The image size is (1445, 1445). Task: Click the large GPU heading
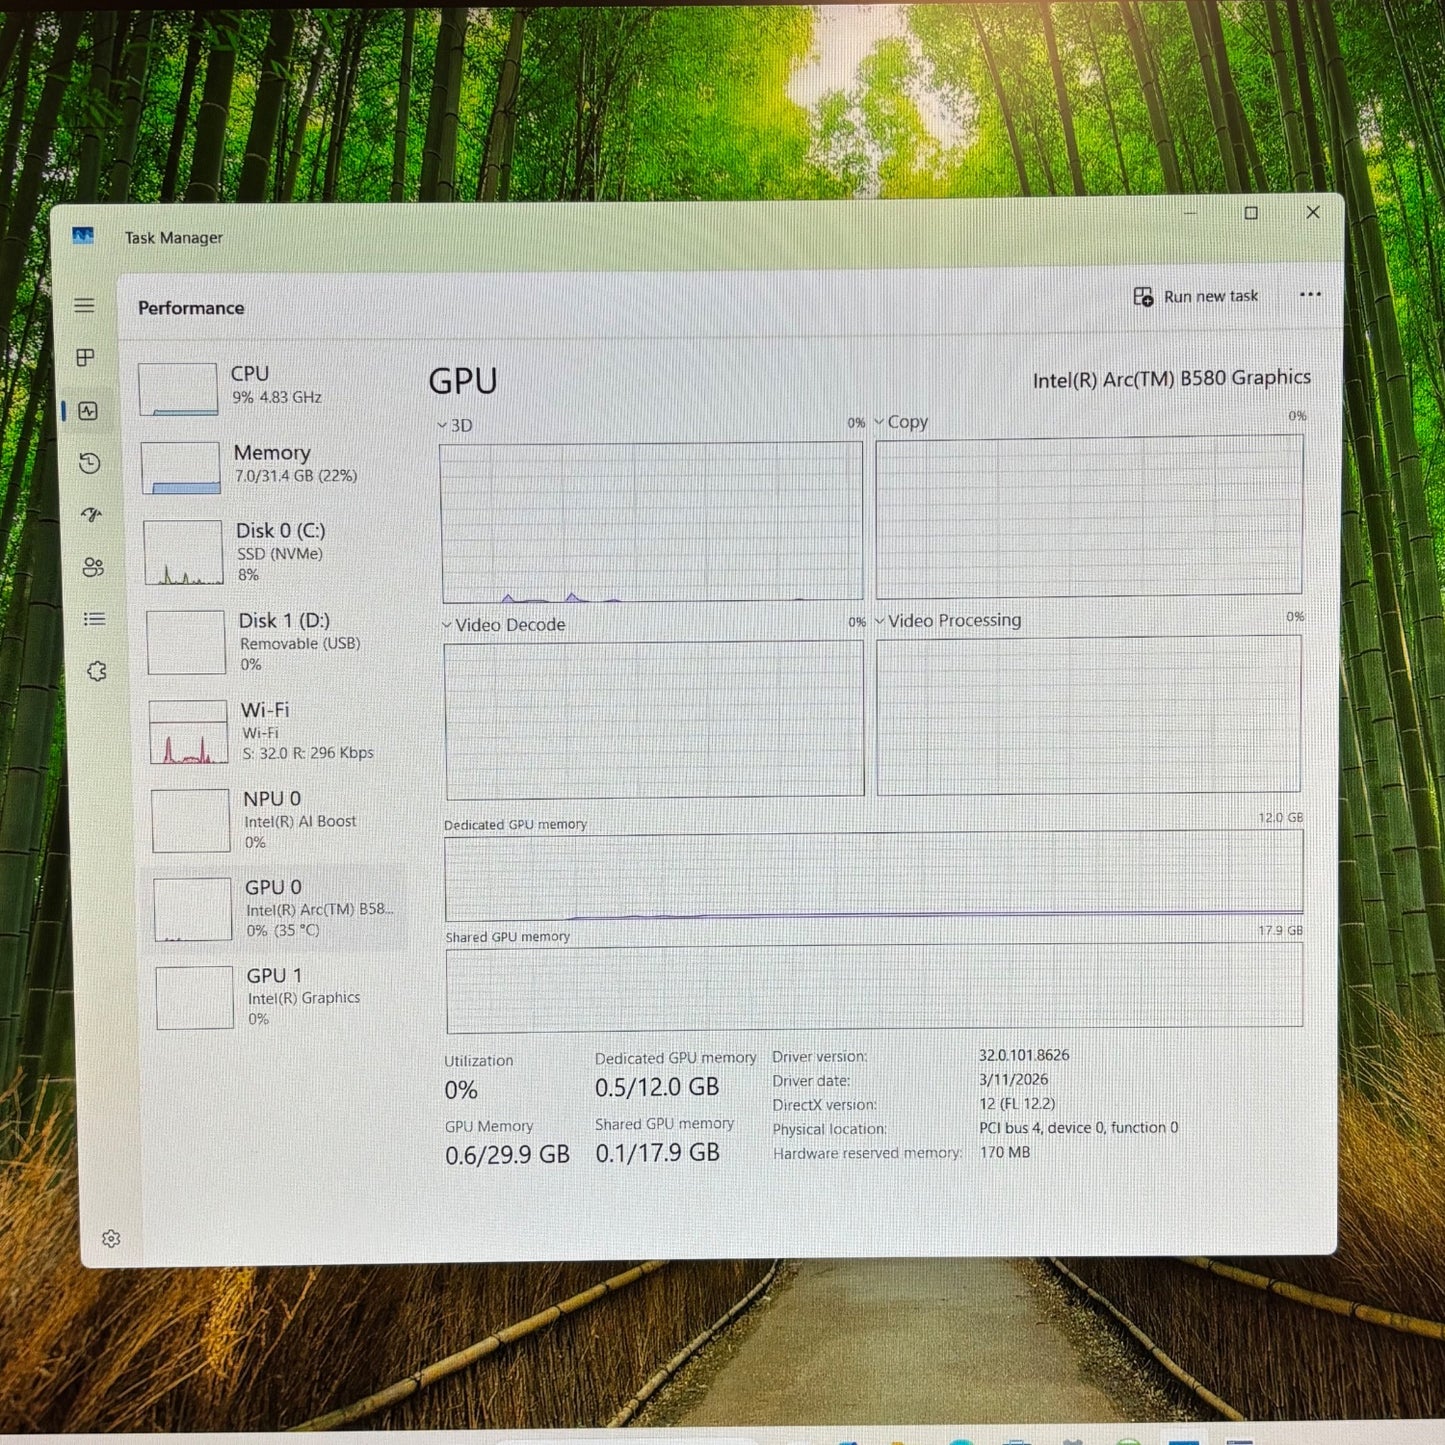[x=463, y=381]
